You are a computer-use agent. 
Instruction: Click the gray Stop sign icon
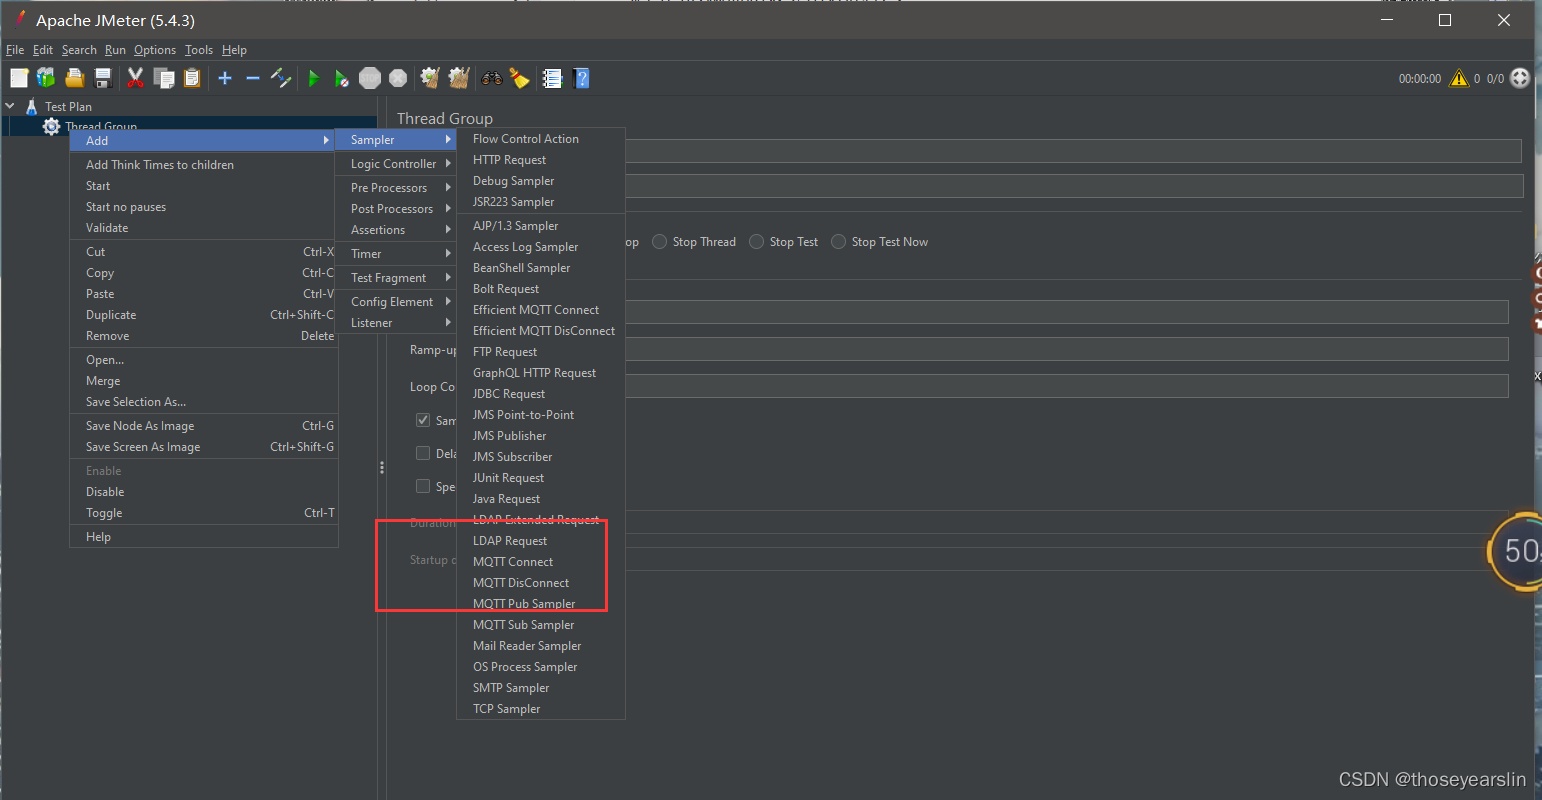370,78
